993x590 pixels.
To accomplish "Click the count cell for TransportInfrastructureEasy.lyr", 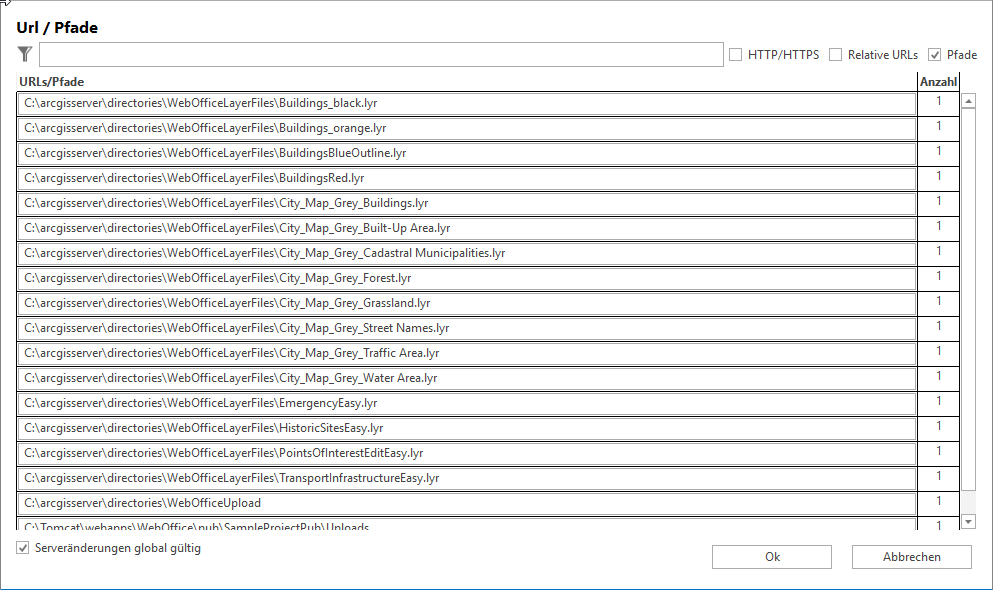I will tap(938, 478).
